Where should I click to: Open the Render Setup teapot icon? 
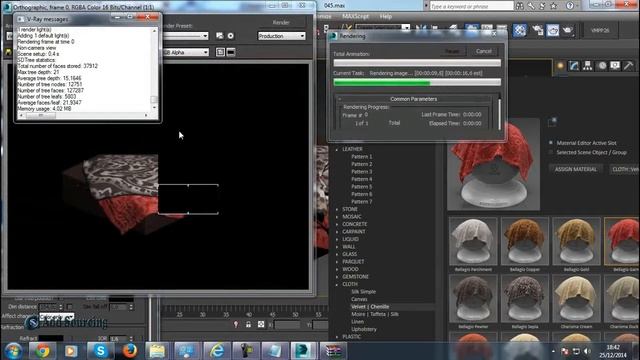[538, 30]
